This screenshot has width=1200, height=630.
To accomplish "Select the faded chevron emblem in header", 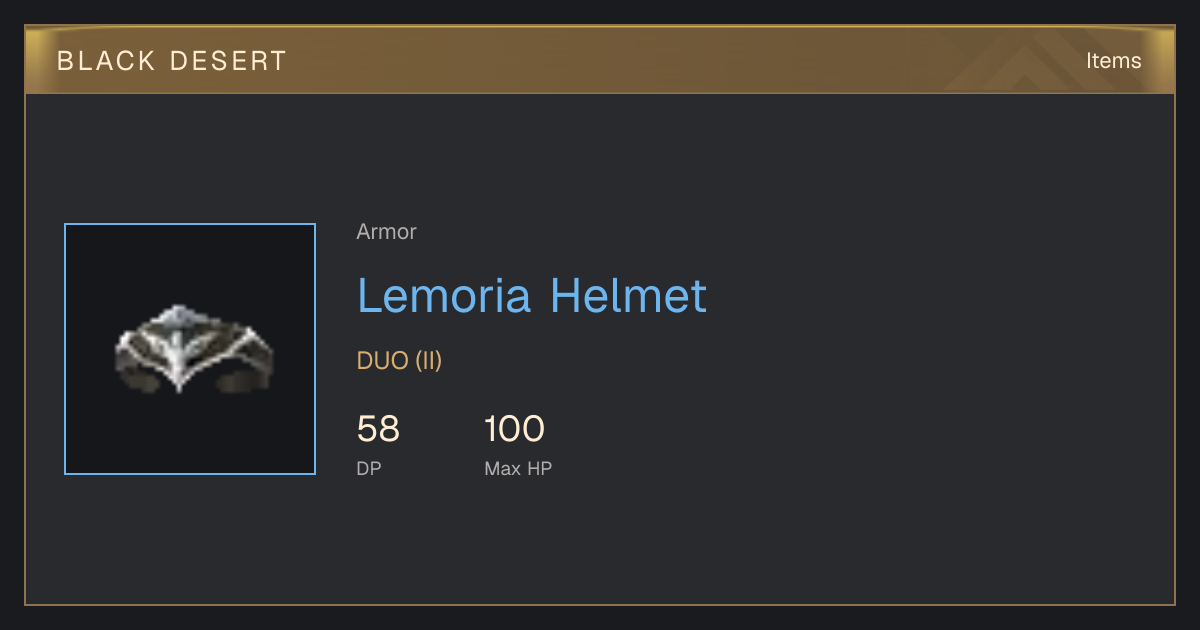I will [1024, 62].
